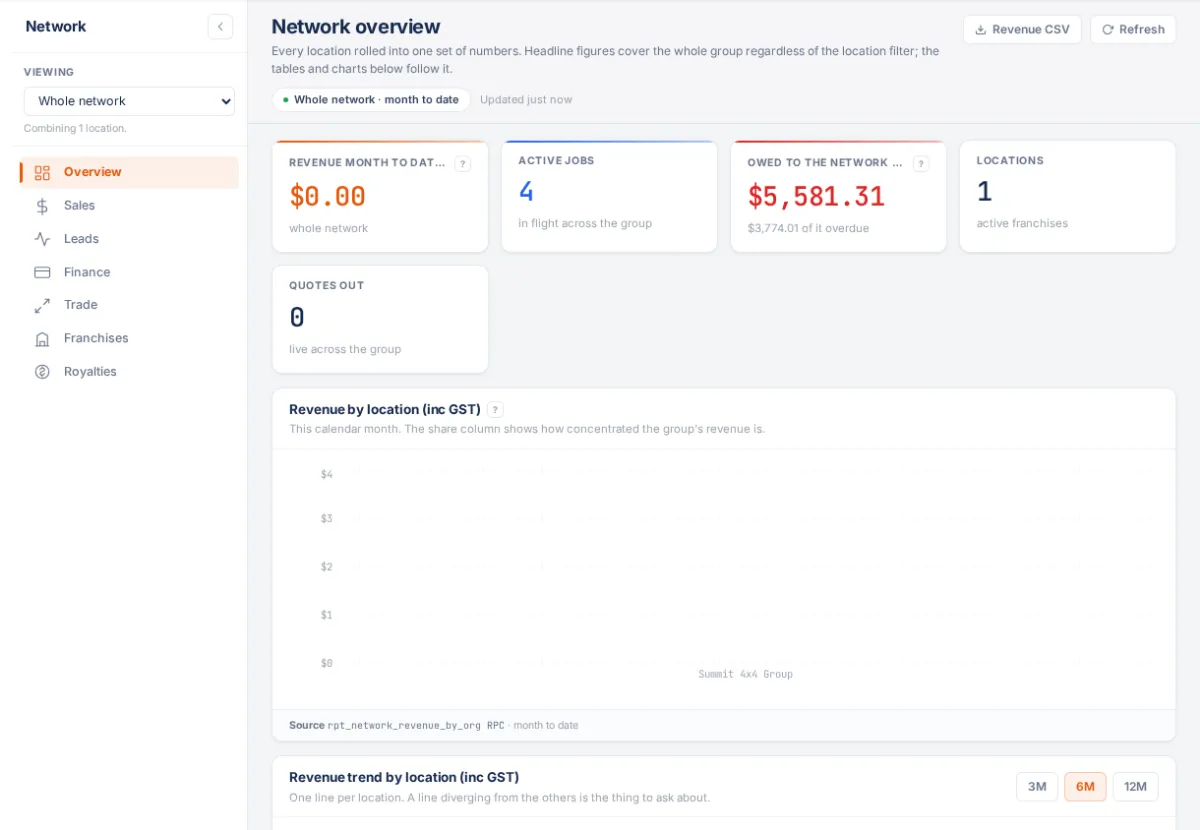Open help tooltip on Owed to the network
The width and height of the screenshot is (1200, 830).
coord(921,164)
